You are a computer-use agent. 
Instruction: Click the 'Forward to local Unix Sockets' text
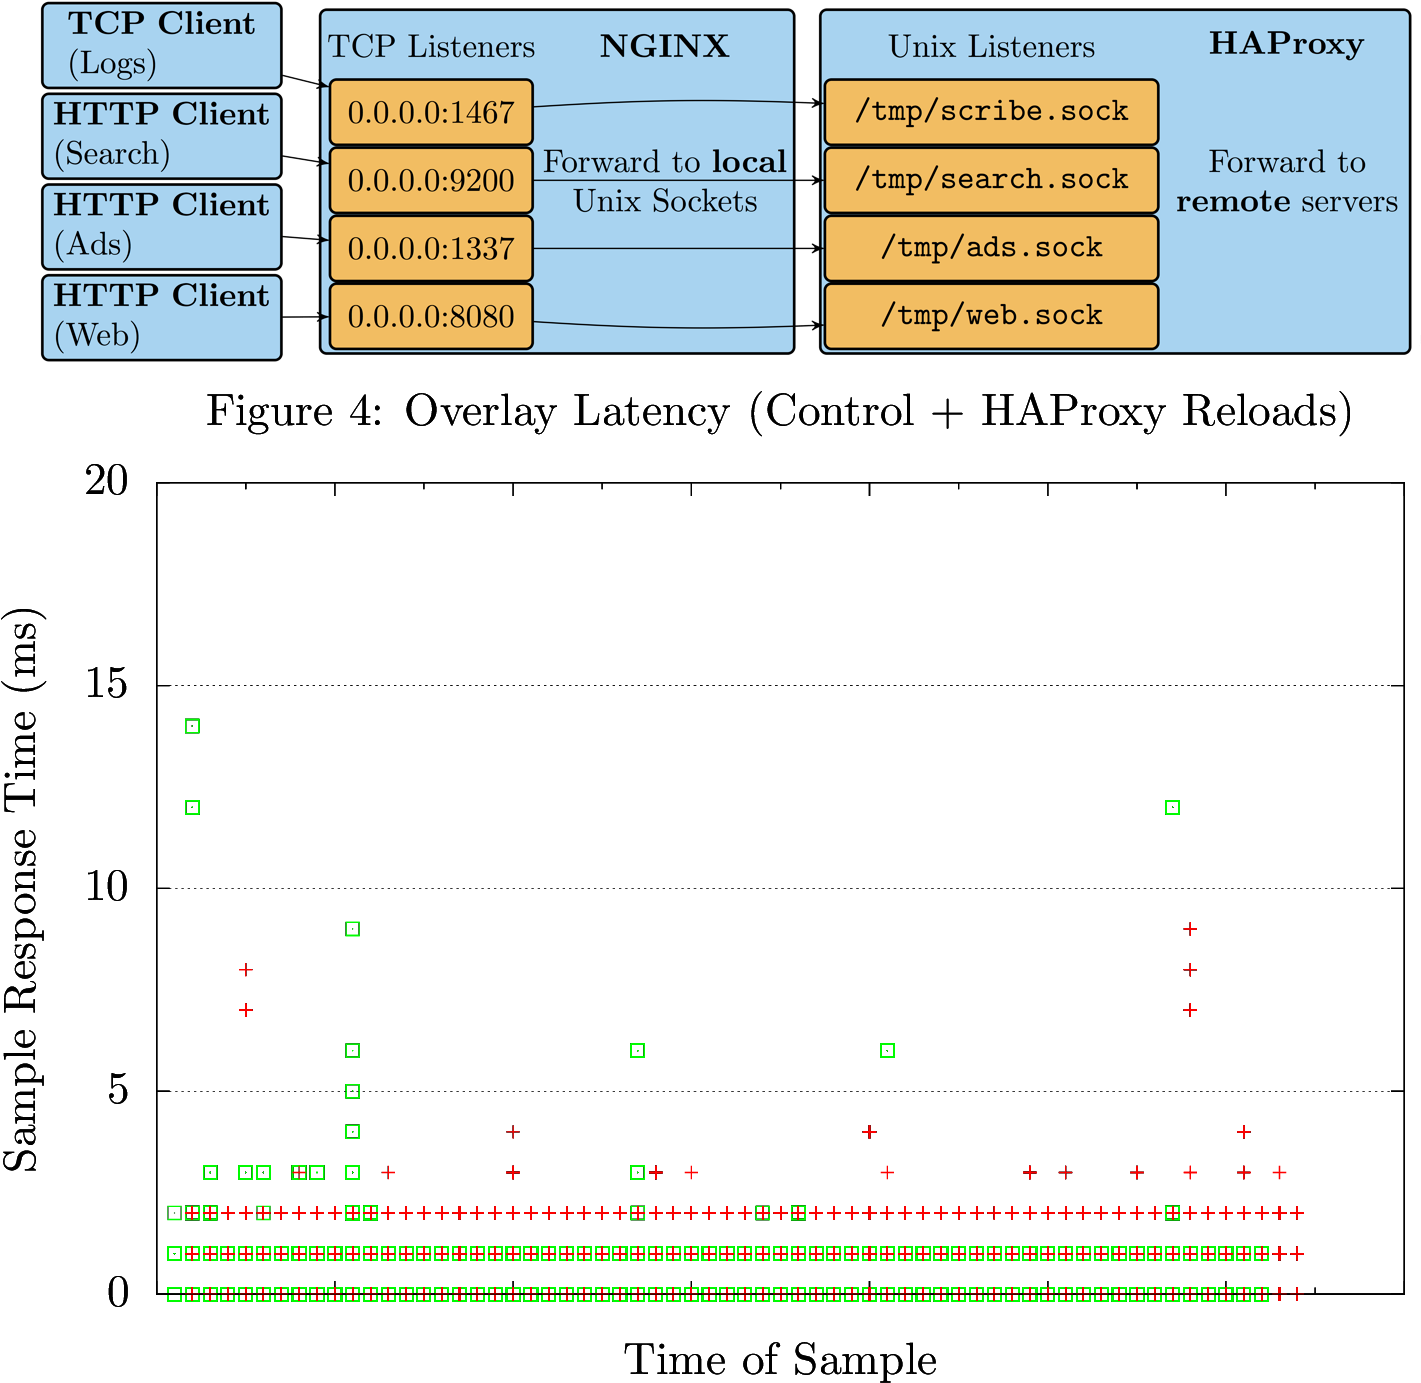click(665, 182)
